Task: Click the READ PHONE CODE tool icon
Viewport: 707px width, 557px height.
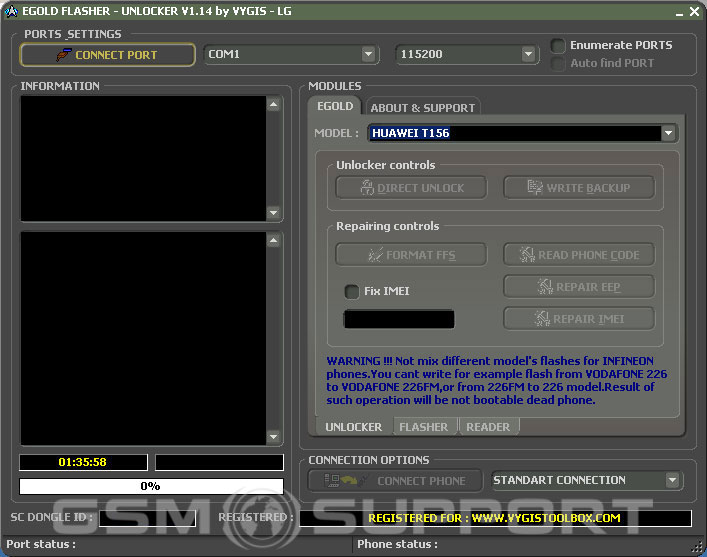Action: coord(527,255)
